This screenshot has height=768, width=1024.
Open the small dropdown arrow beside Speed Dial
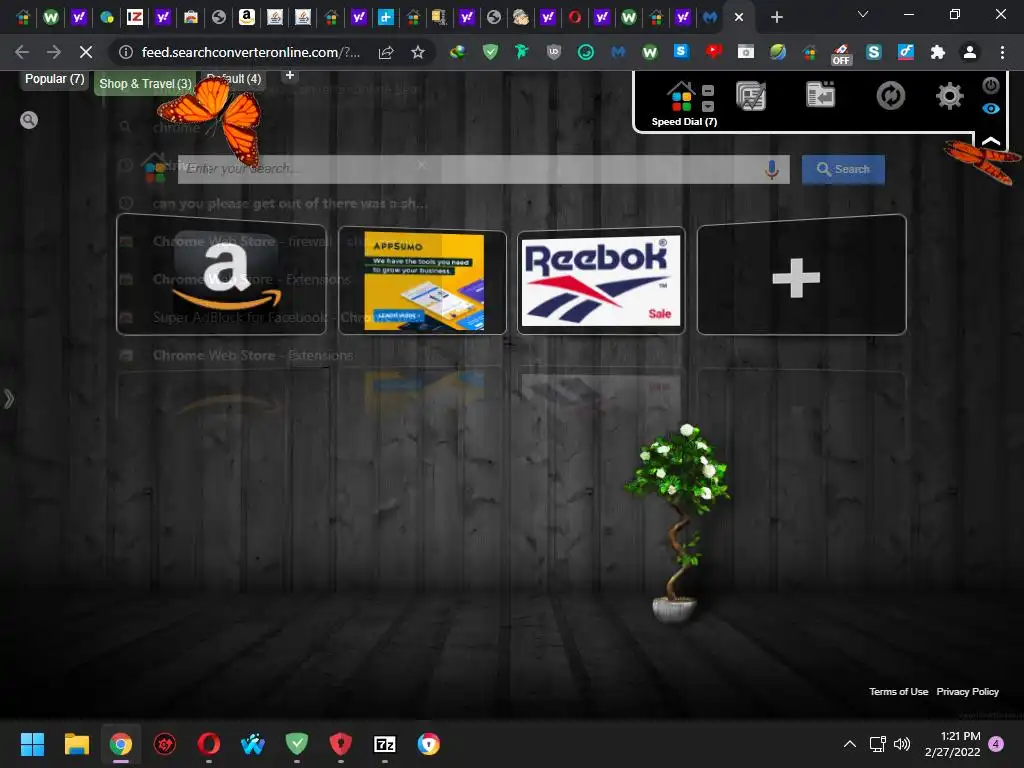click(x=708, y=106)
